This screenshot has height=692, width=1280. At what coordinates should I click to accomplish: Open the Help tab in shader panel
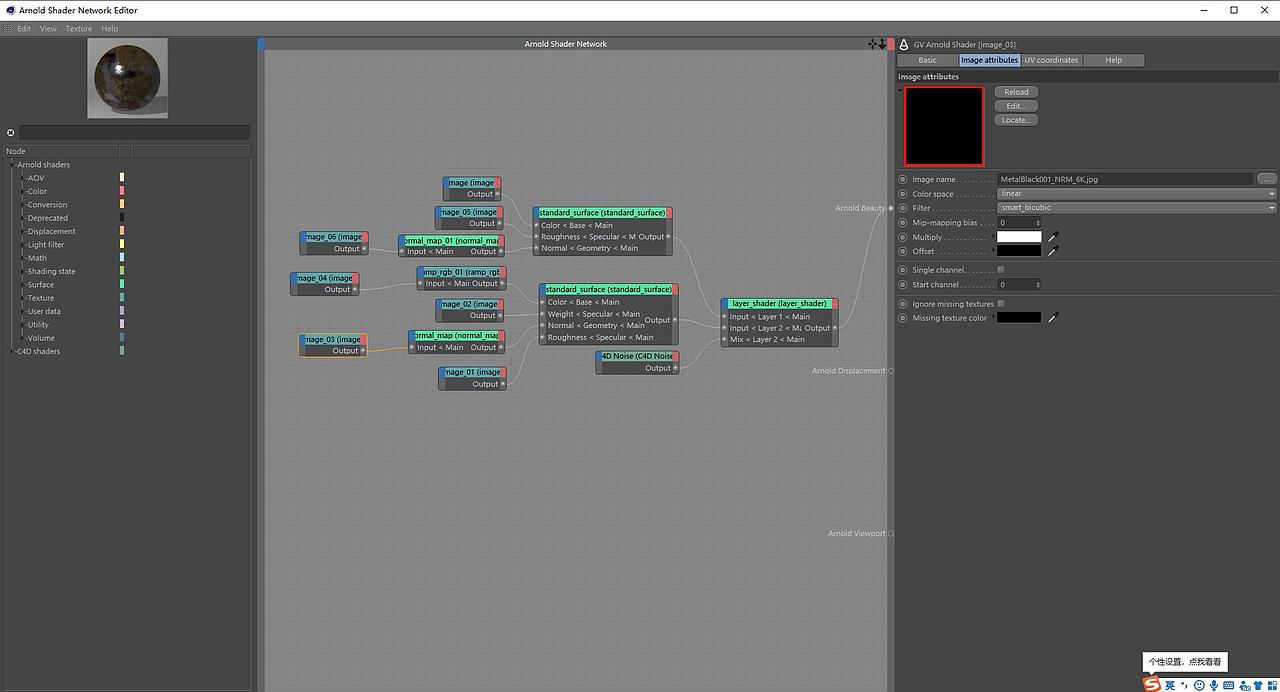coord(1113,60)
